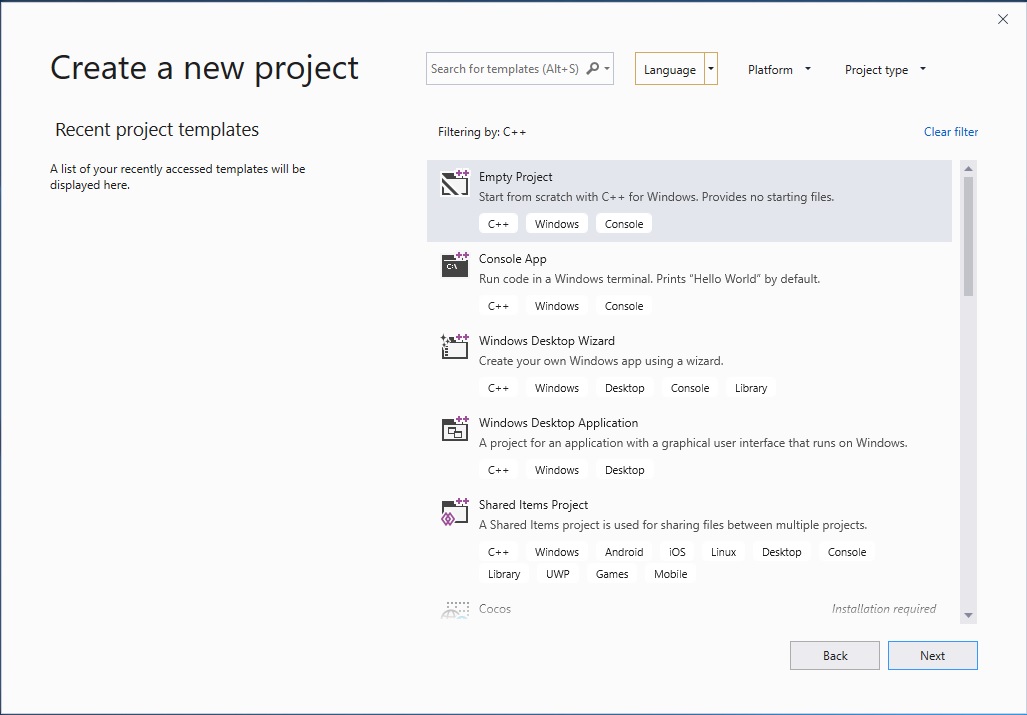This screenshot has width=1027, height=715.
Task: Select the Empty Project title
Action: 515,177
